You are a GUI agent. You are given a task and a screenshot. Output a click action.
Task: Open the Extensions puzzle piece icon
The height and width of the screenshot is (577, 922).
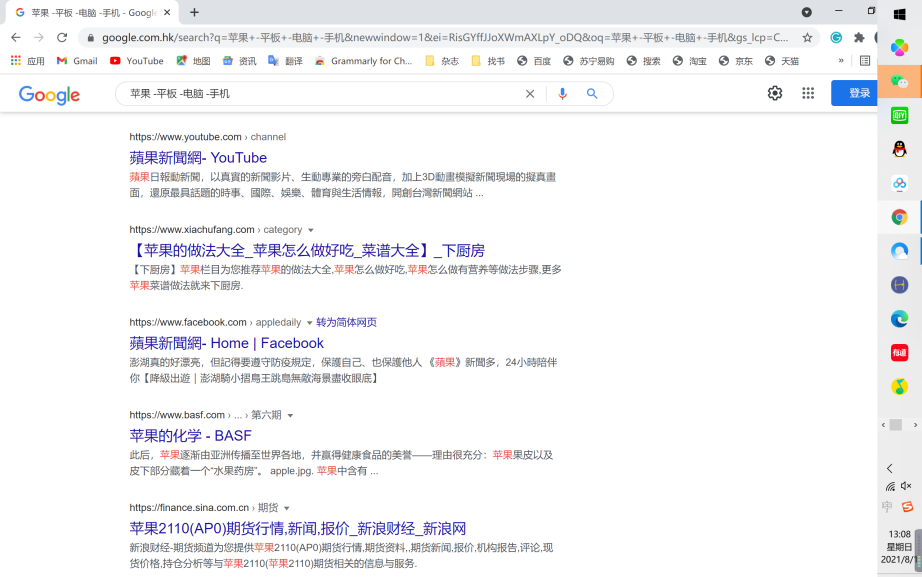tap(859, 38)
